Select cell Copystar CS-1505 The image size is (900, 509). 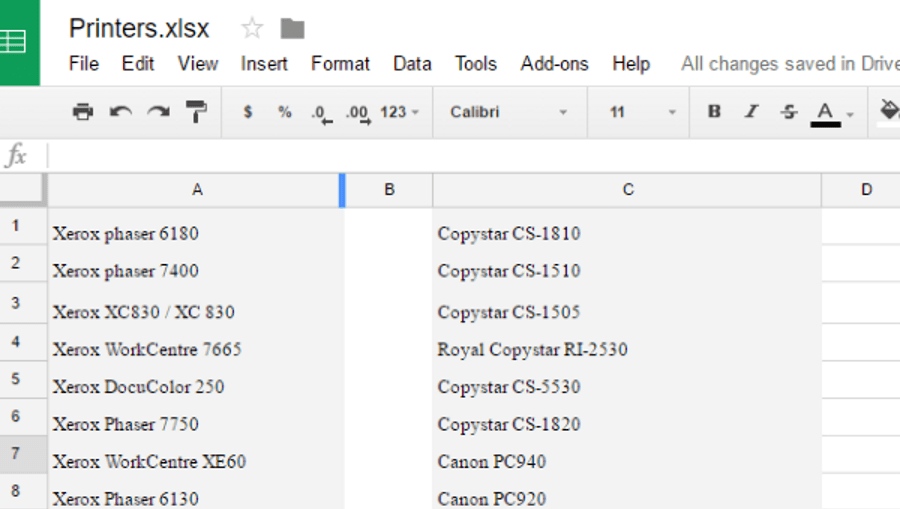pos(627,302)
